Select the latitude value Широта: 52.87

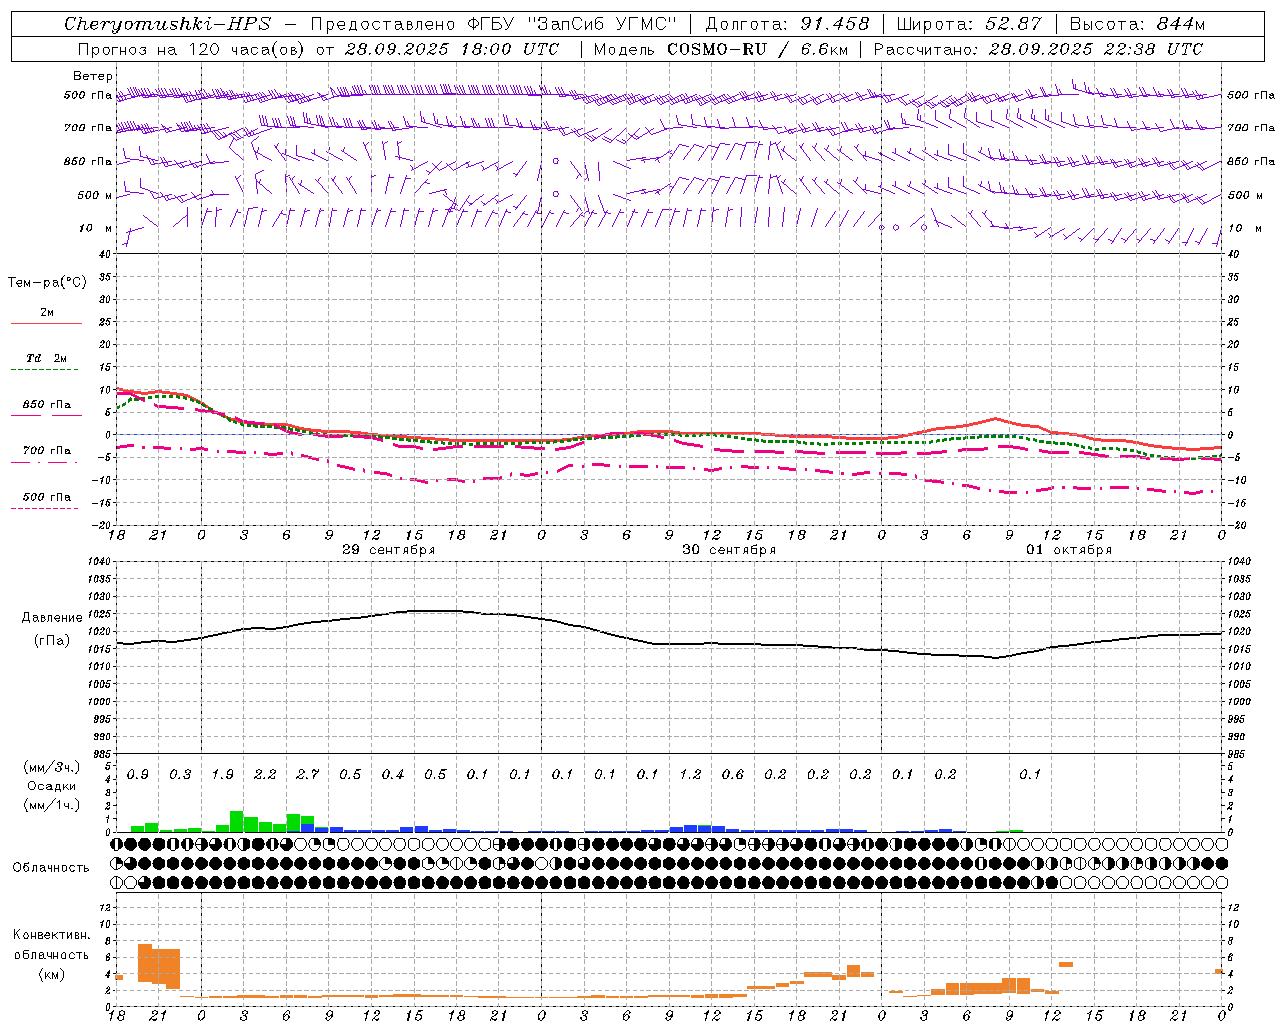pos(969,24)
